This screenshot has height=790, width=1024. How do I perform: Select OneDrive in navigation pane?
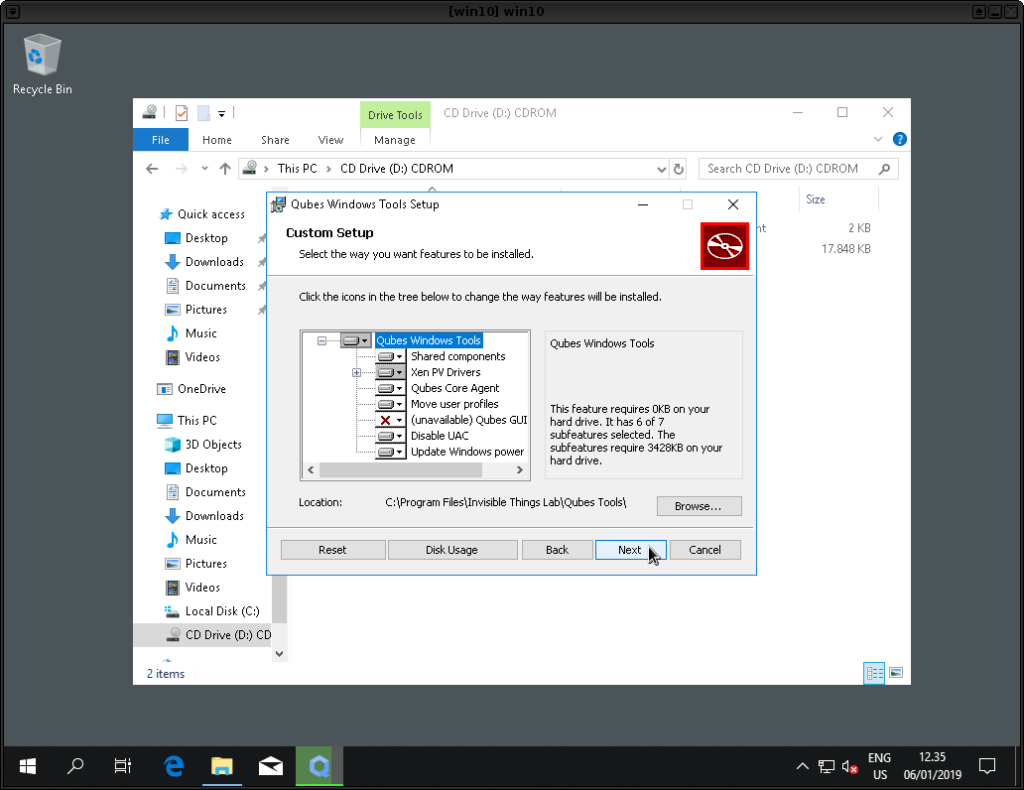coord(201,389)
